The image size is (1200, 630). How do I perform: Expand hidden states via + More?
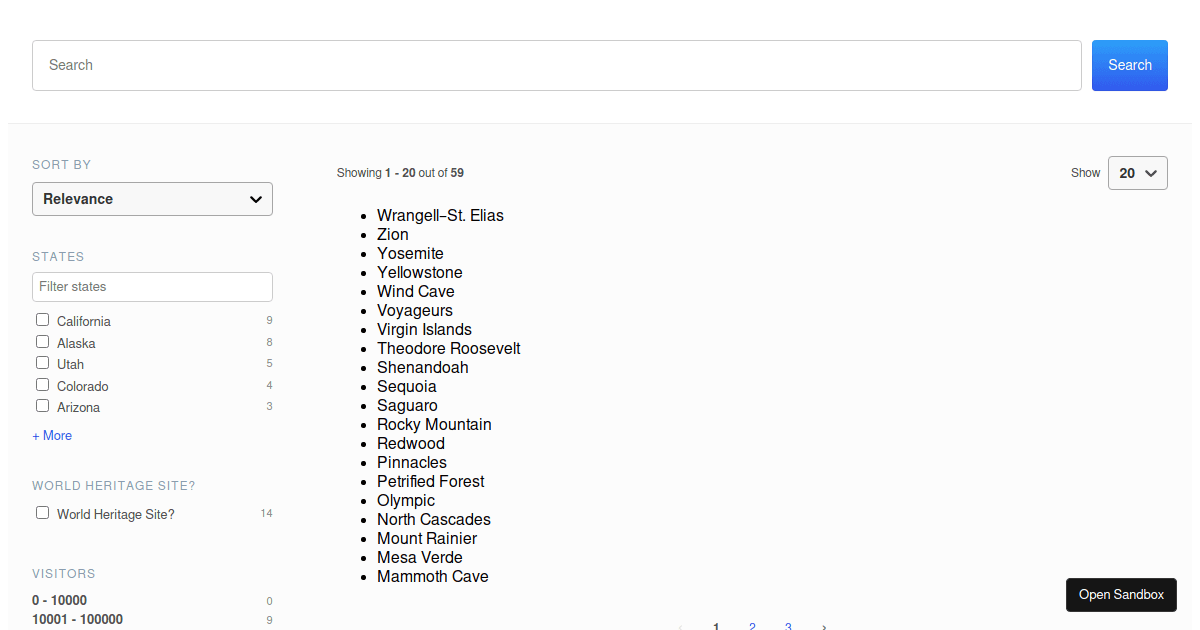(52, 435)
